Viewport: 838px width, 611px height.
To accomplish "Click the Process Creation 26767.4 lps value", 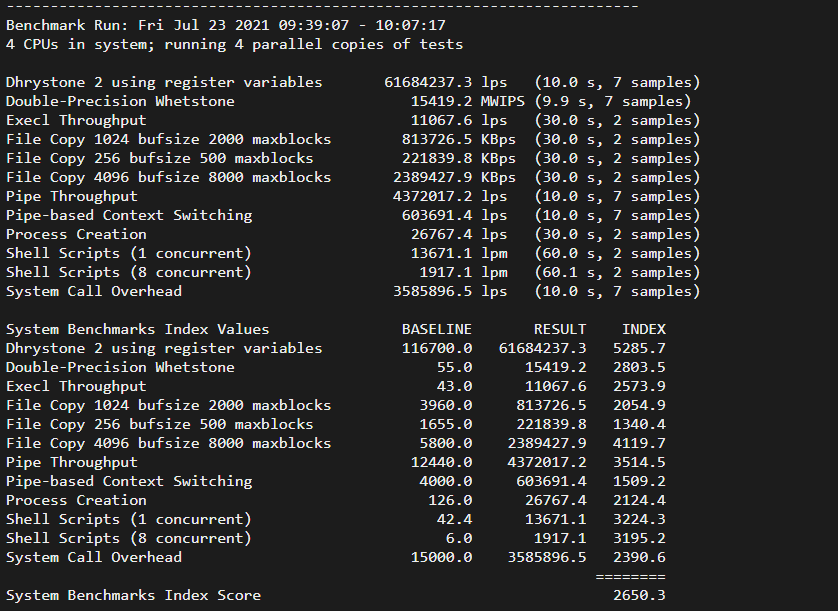I will (459, 234).
